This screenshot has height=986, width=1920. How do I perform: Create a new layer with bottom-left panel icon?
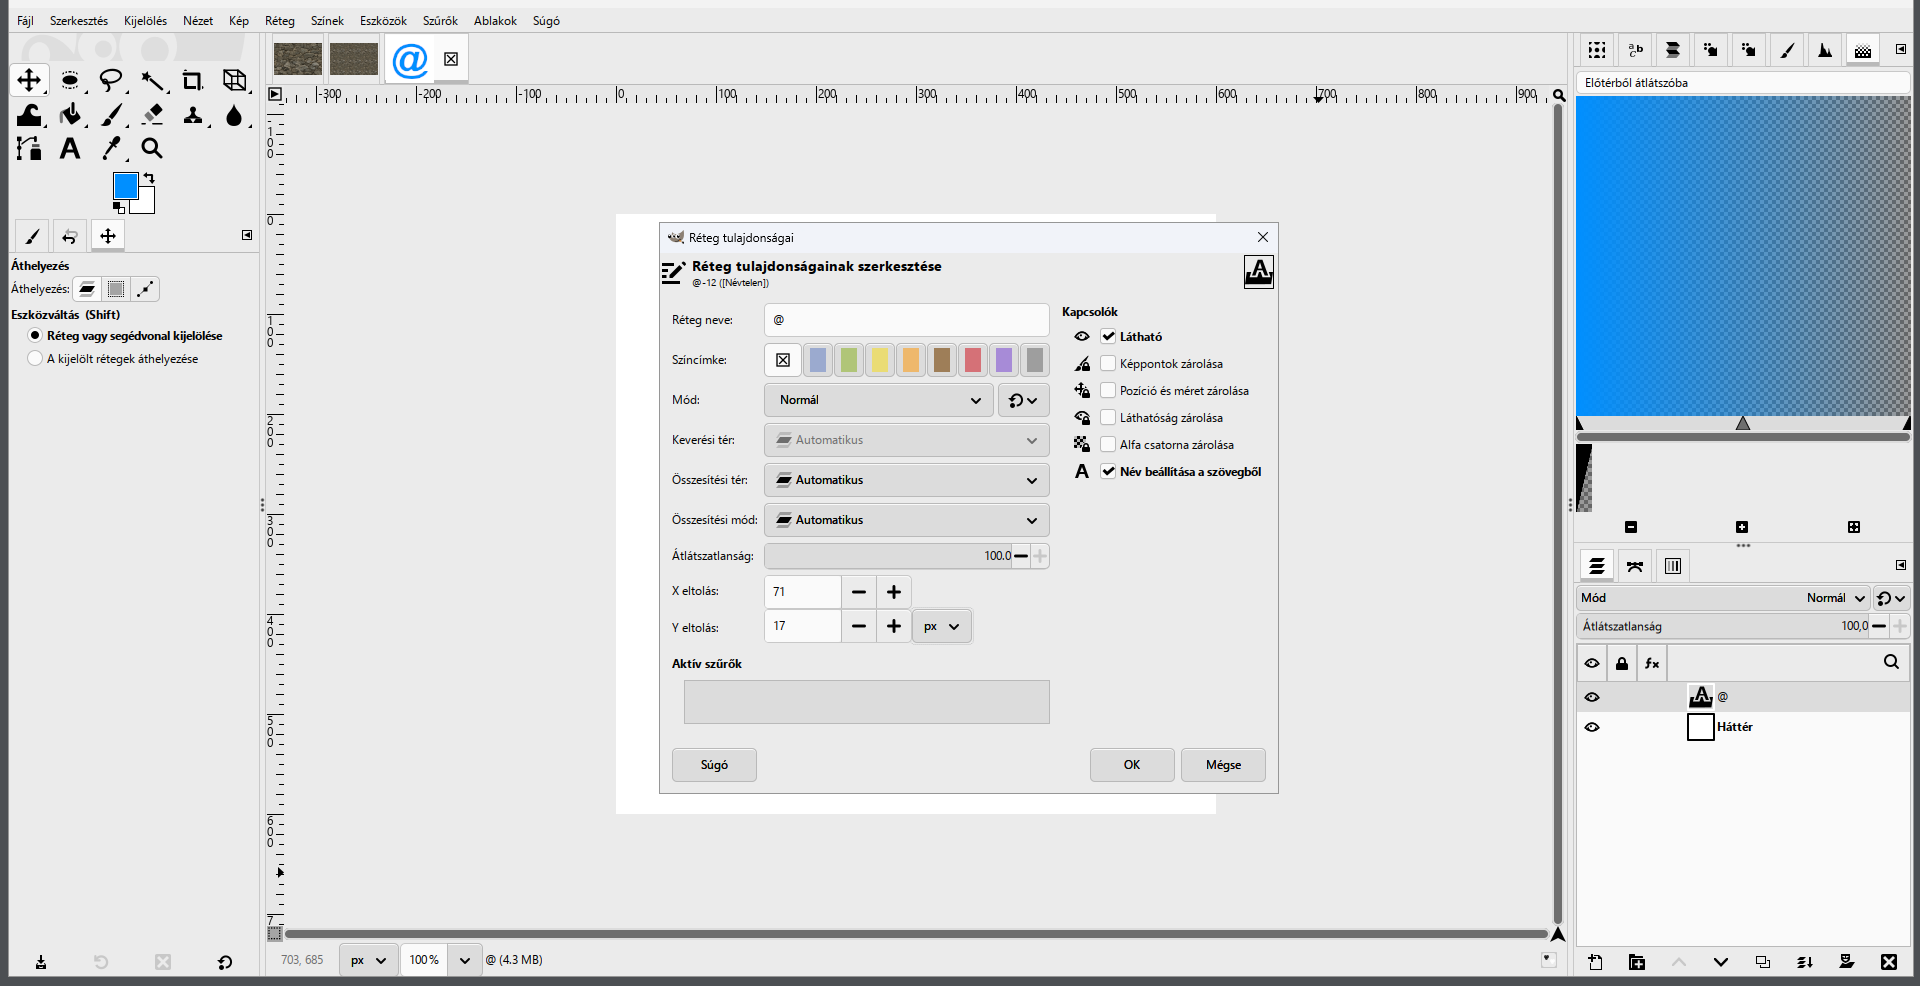1596,962
